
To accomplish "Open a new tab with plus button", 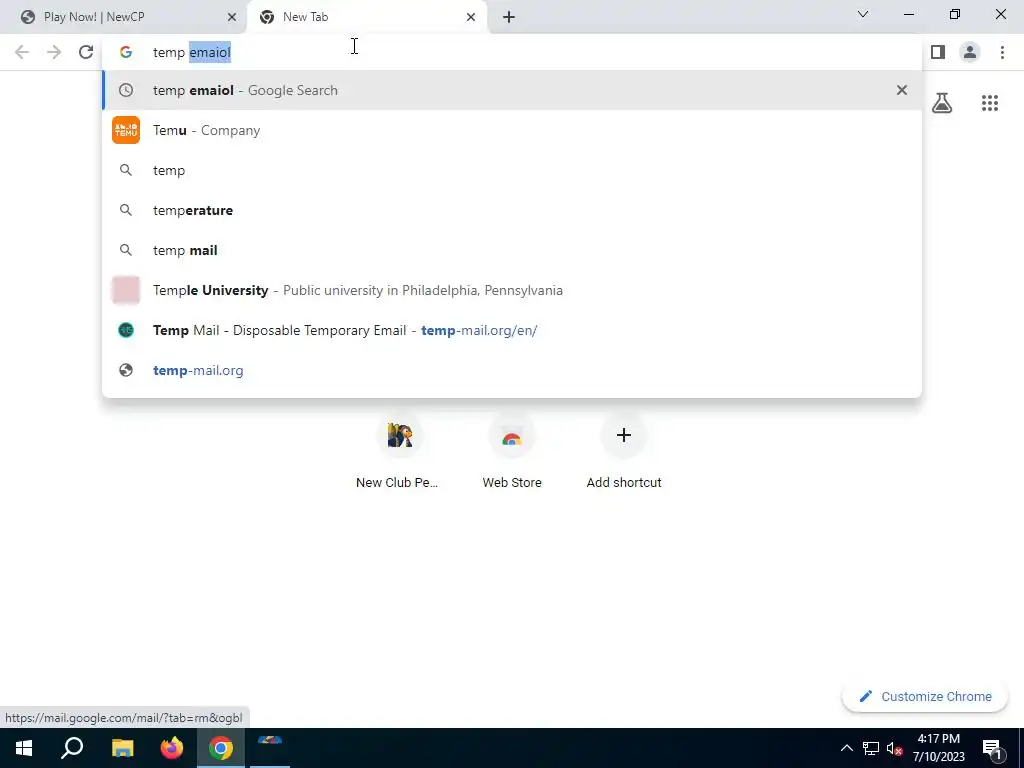I will (509, 17).
